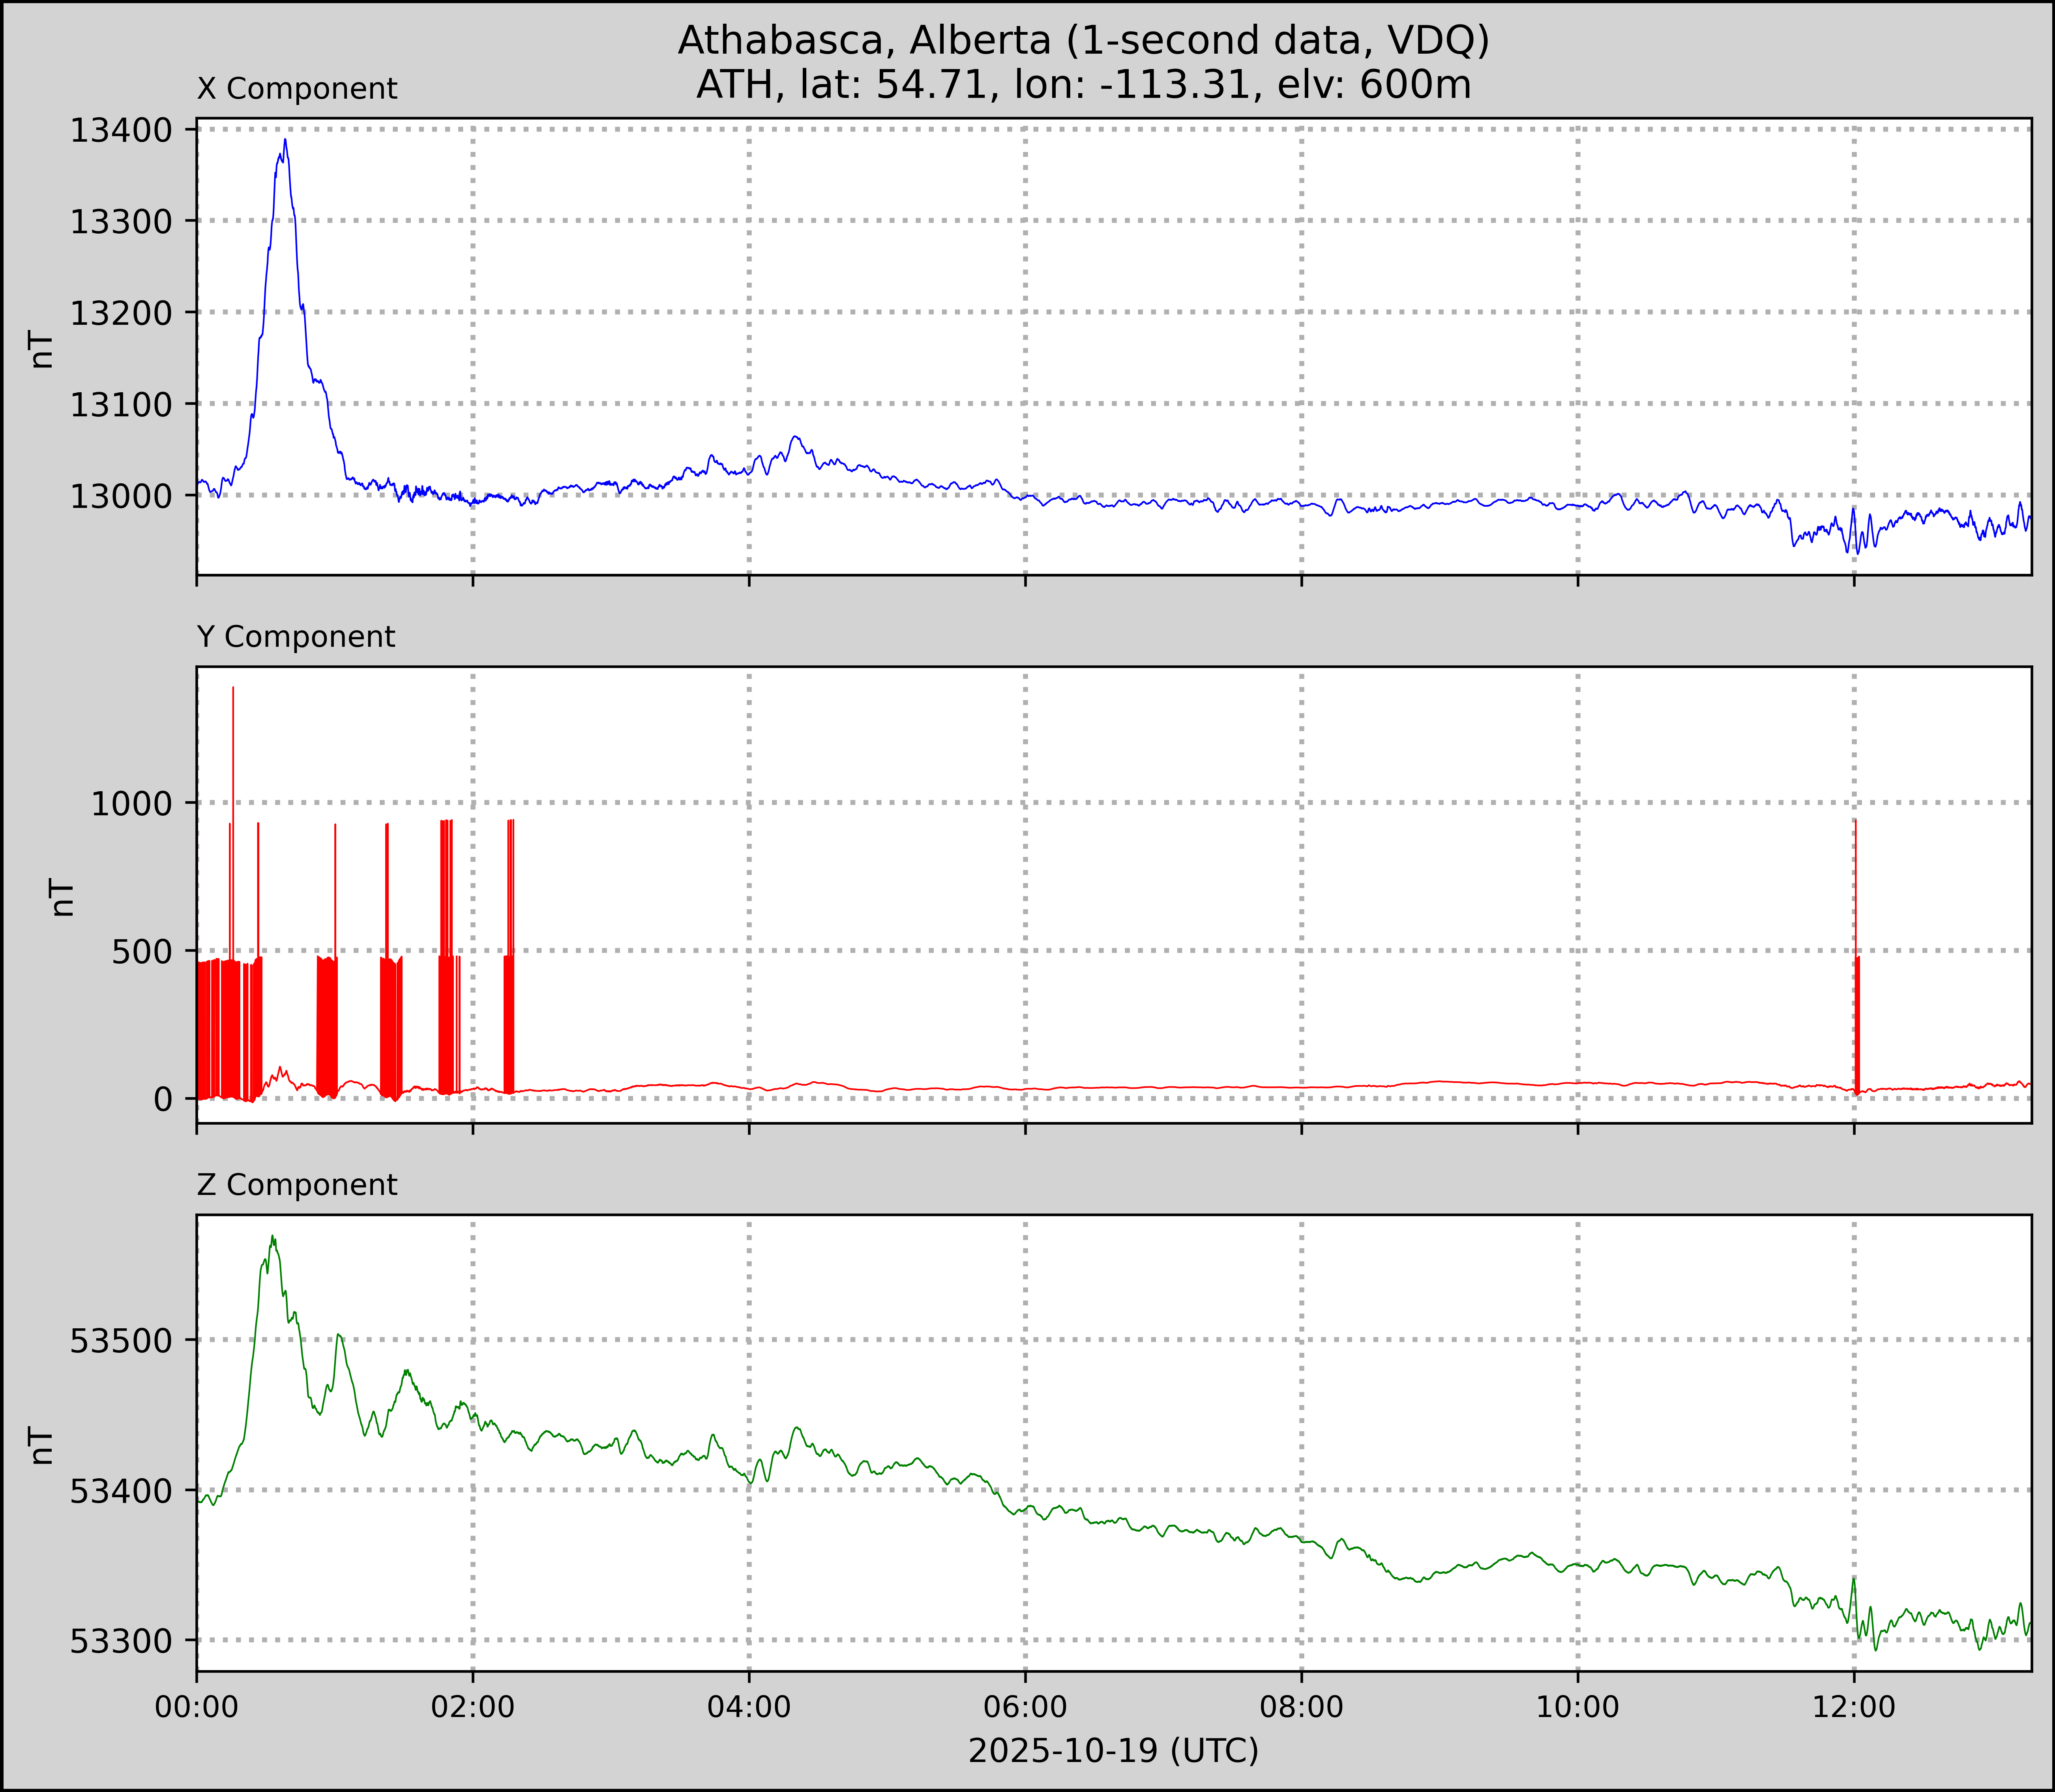Click the 'Y Component' panel label
Image resolution: width=2055 pixels, height=1792 pixels.
click(296, 637)
